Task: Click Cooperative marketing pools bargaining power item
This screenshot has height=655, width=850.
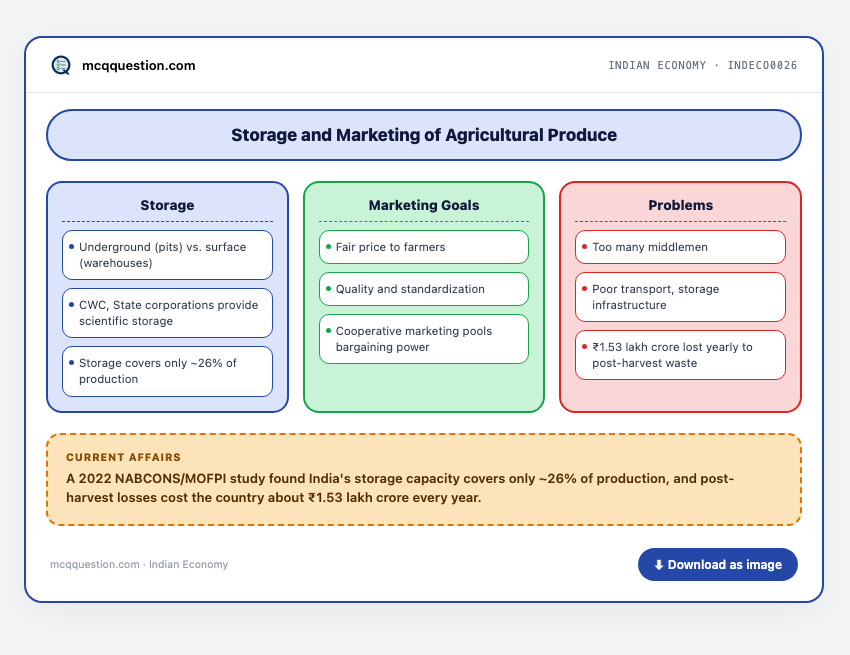Action: (424, 339)
